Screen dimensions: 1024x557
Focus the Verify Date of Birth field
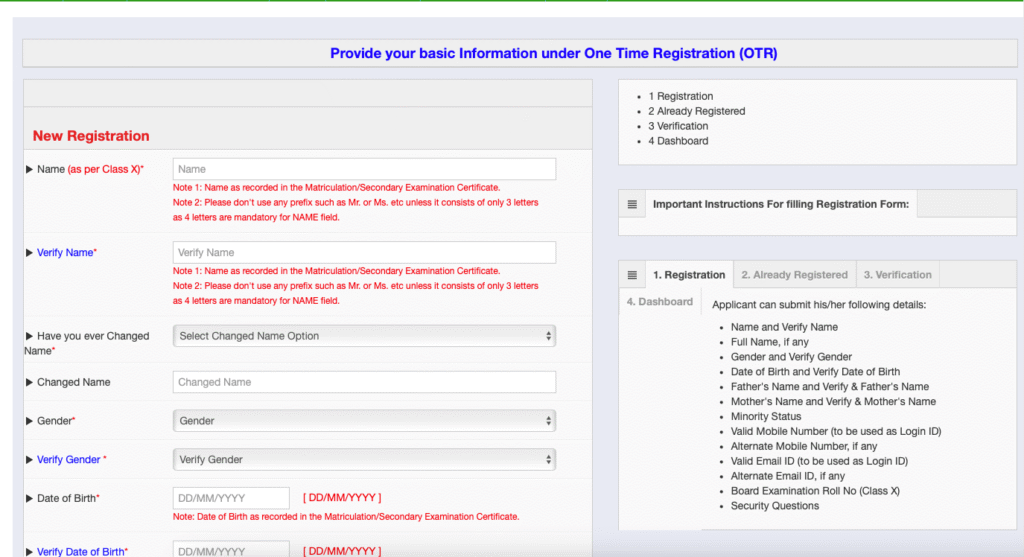coord(231,549)
